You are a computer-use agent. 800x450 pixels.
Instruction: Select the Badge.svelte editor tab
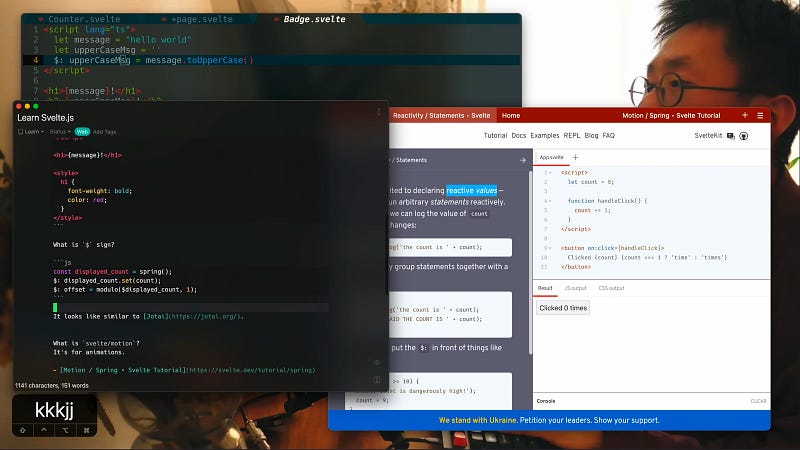pos(314,19)
